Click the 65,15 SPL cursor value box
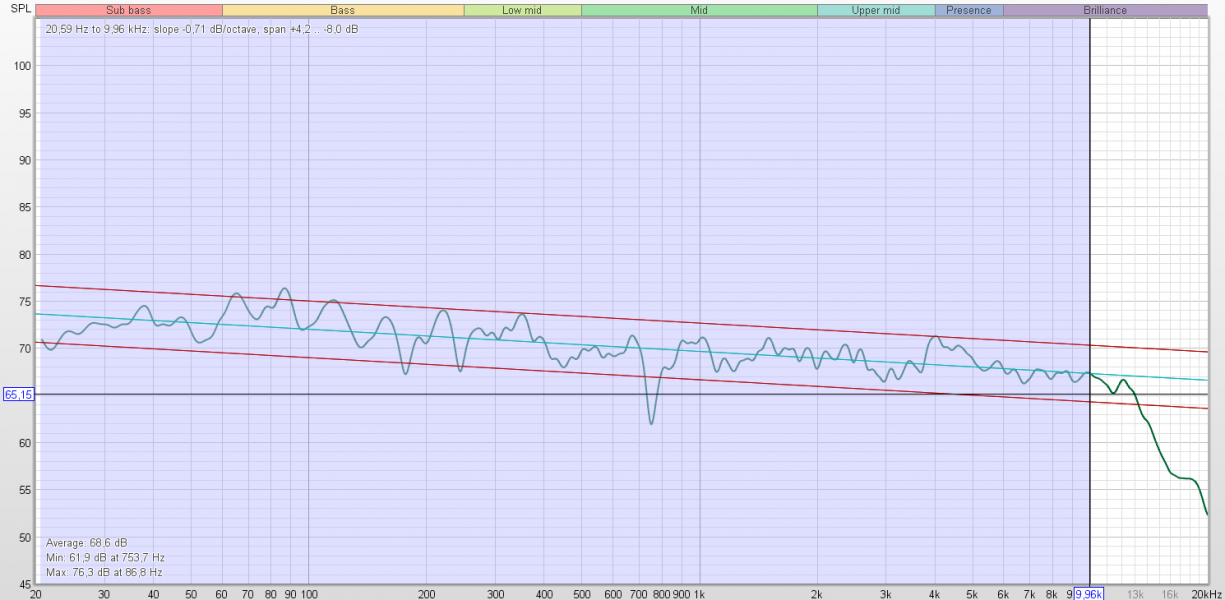 click(19, 395)
